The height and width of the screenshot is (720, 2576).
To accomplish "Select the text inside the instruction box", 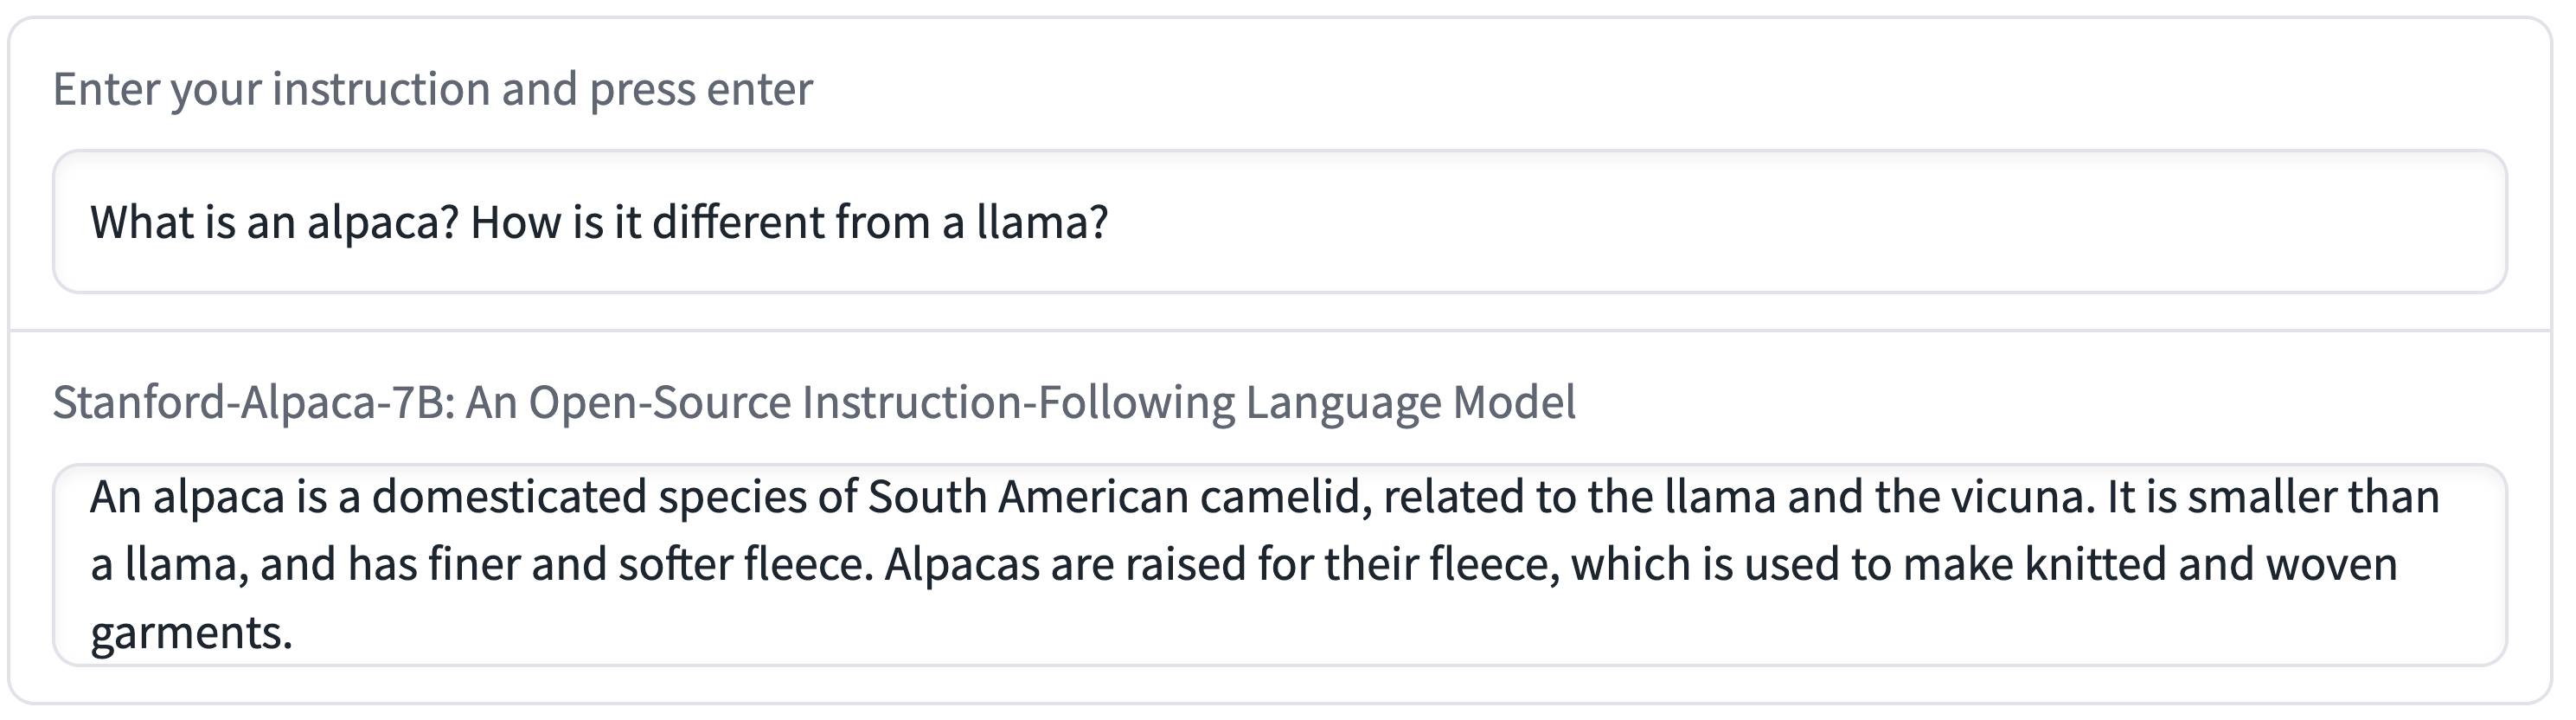I will (x=600, y=222).
